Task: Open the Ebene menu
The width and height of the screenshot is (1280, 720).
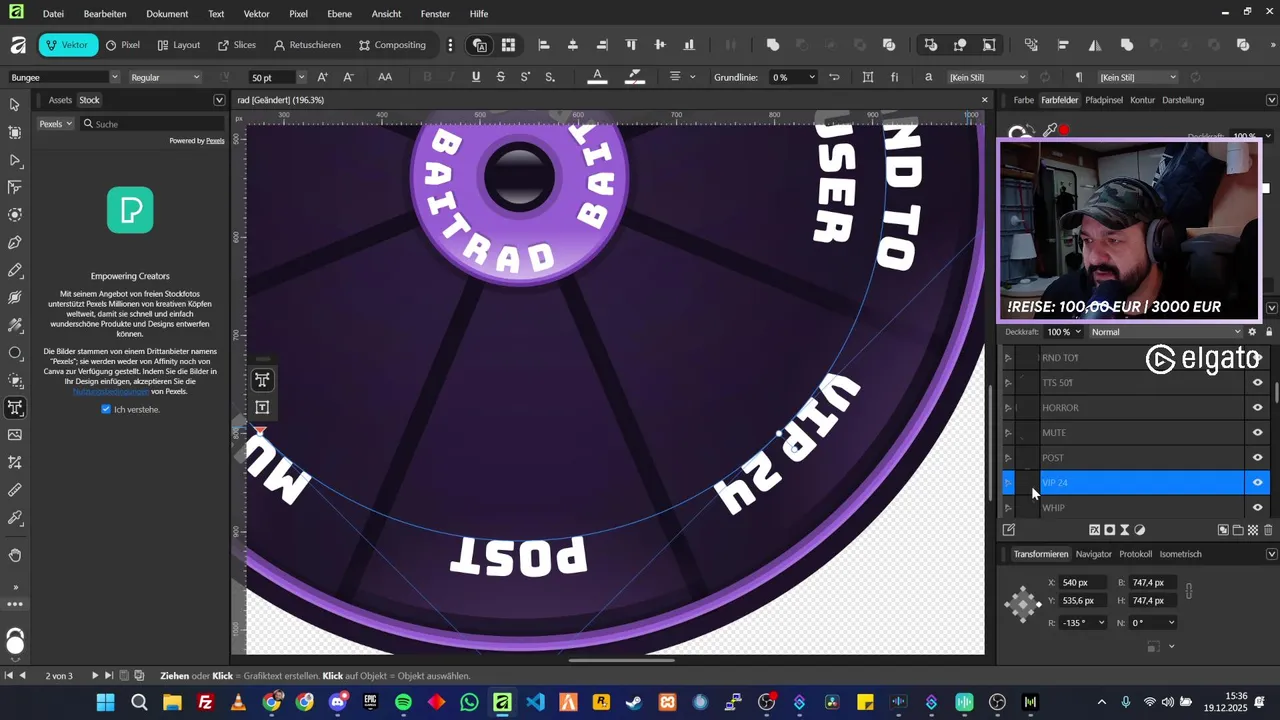Action: (x=340, y=14)
